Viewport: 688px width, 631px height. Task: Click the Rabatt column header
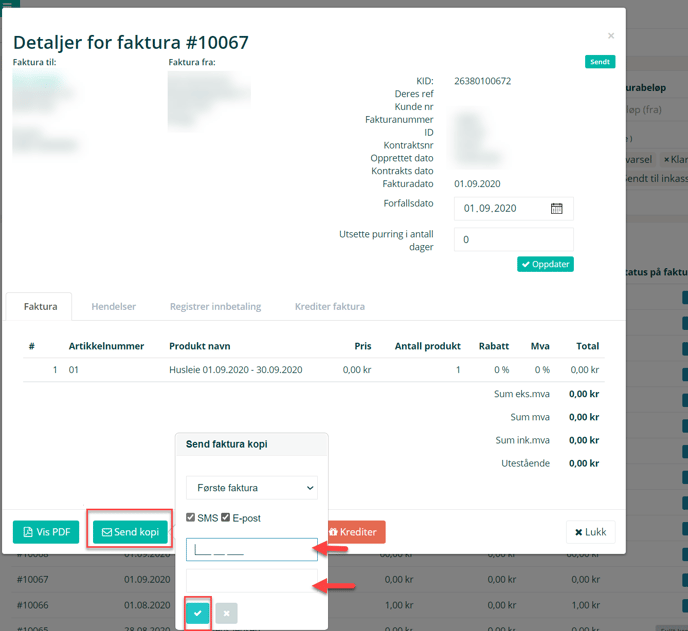(x=494, y=346)
